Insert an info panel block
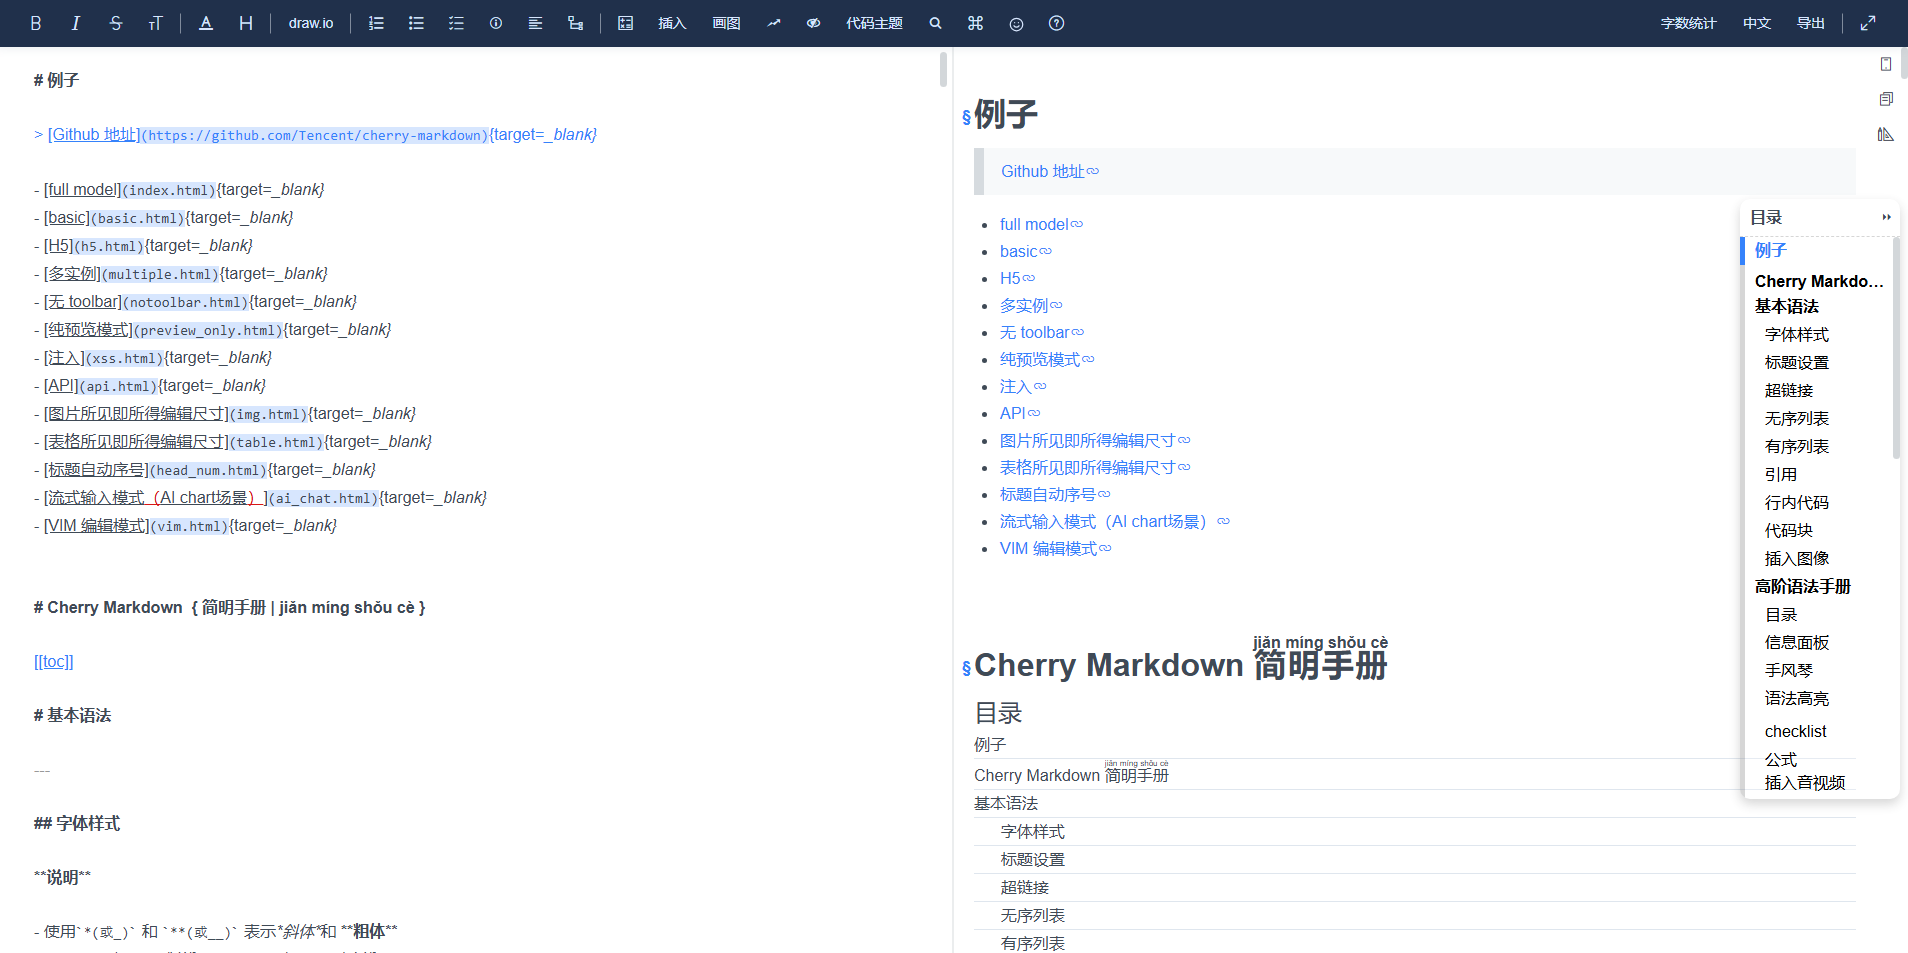 tap(496, 23)
